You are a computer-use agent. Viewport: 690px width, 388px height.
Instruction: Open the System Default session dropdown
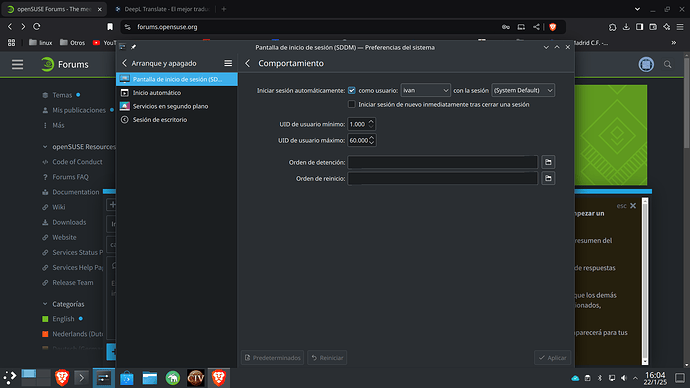(523, 90)
